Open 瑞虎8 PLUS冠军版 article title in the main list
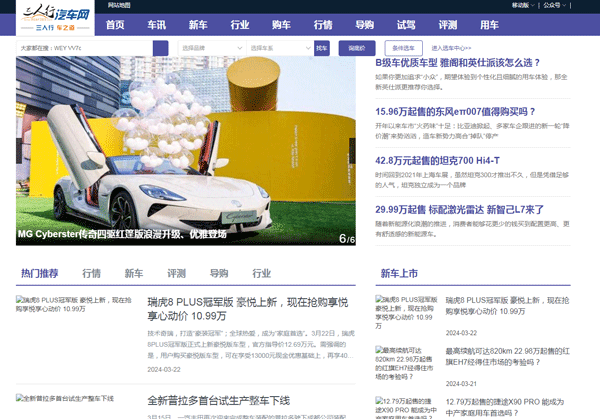600x419 pixels. (x=248, y=309)
